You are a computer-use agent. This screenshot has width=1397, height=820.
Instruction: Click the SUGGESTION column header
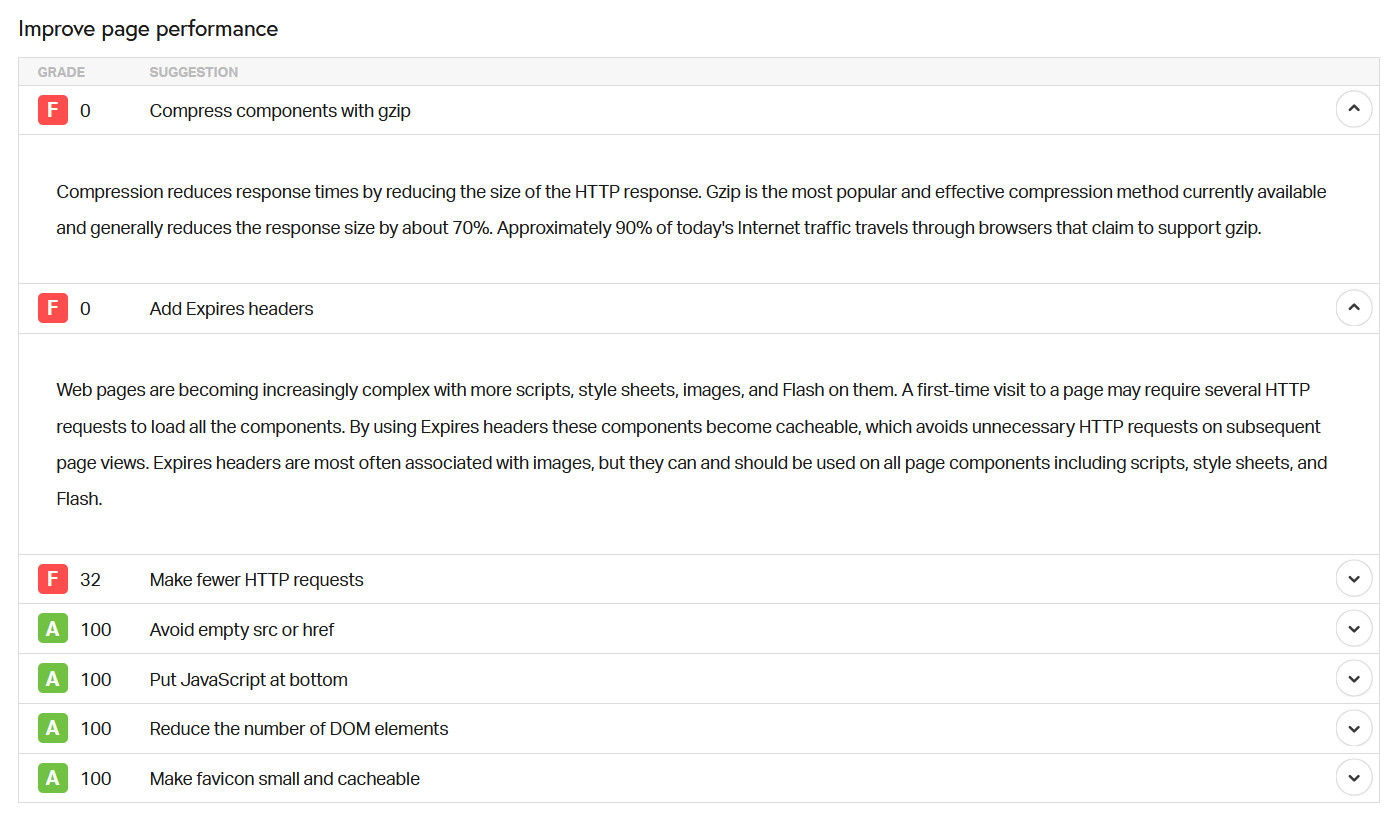193,71
